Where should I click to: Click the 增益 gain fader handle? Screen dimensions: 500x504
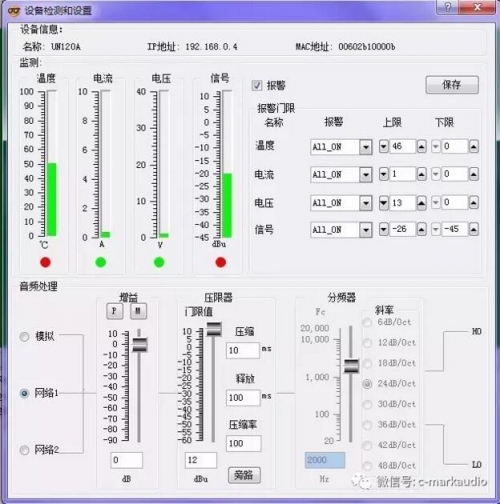(140, 345)
